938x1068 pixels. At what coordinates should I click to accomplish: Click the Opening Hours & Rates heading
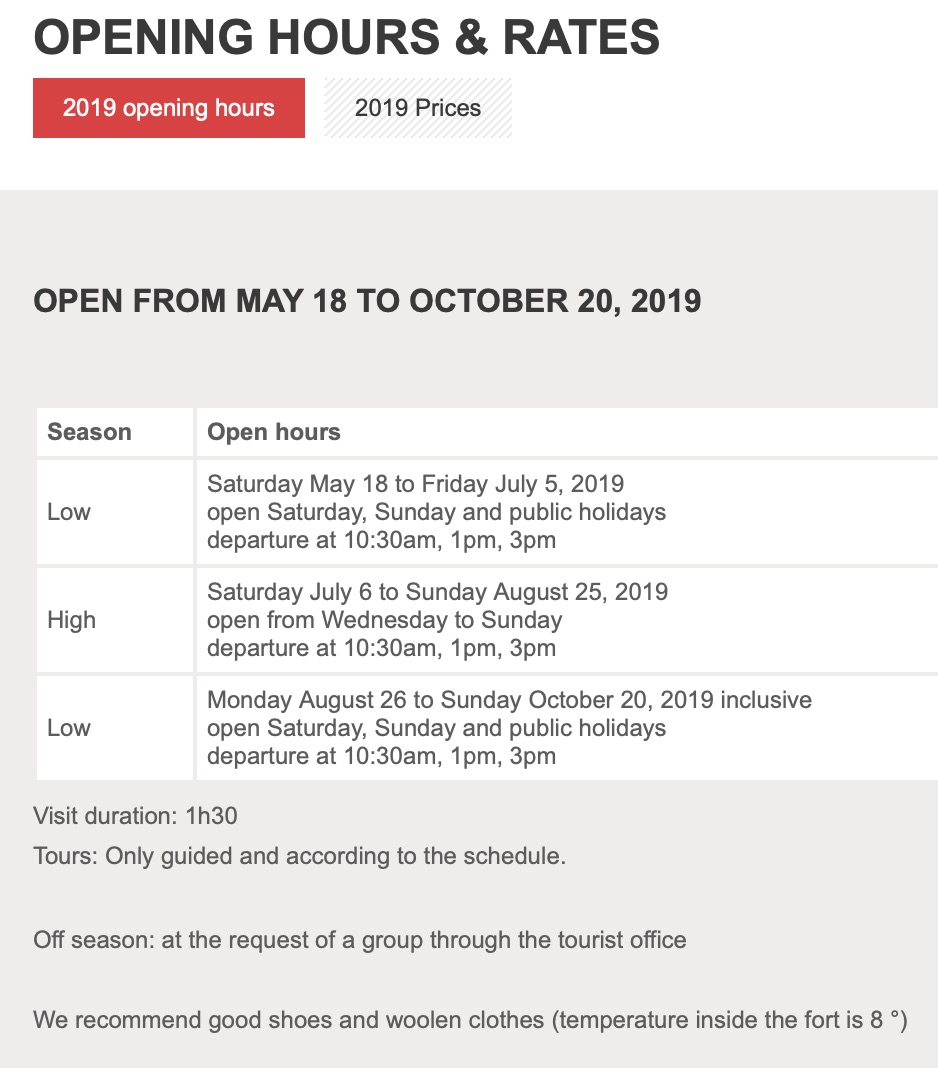346,37
